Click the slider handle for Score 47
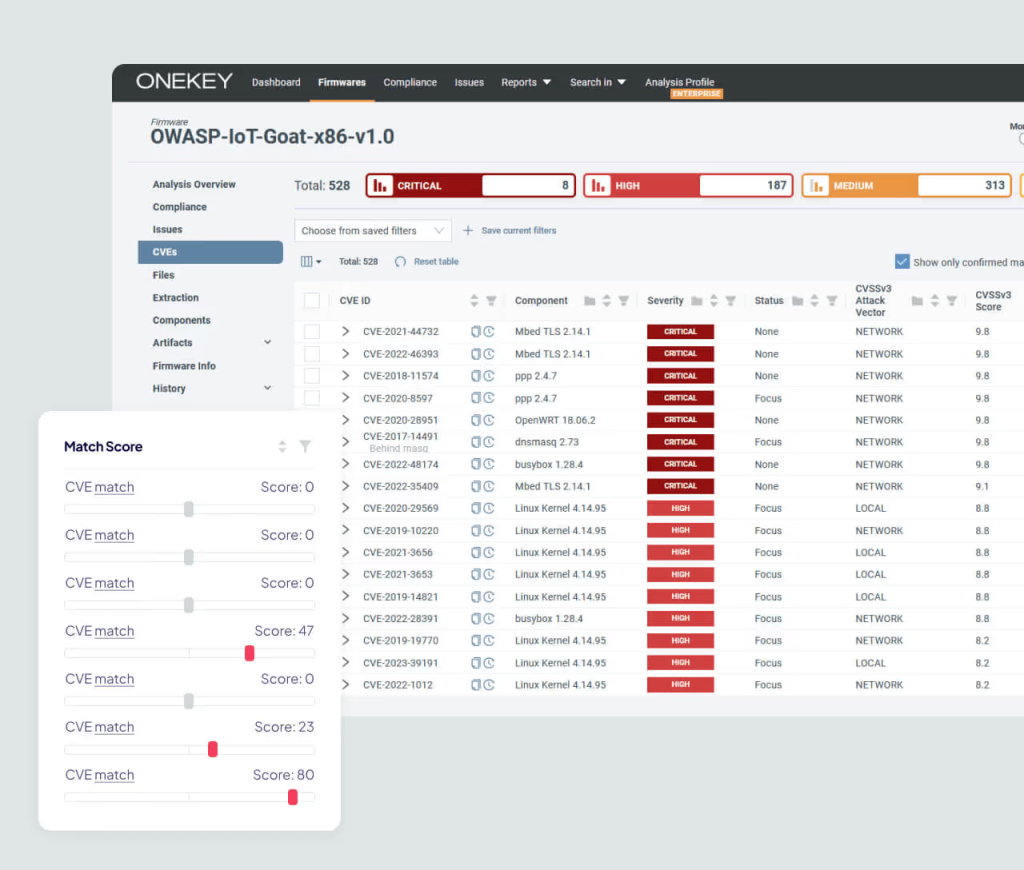This screenshot has height=870, width=1024. click(250, 653)
